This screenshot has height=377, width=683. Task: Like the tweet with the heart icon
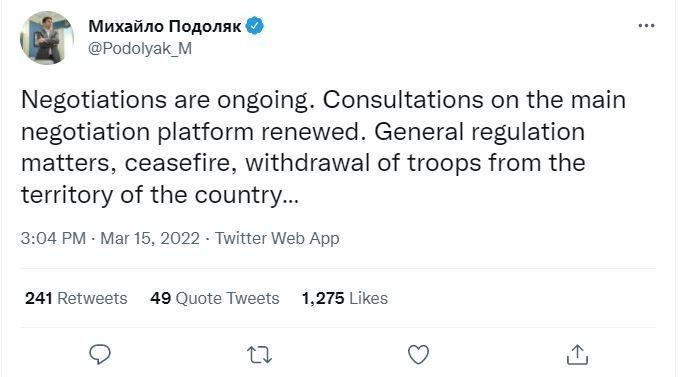(x=418, y=354)
